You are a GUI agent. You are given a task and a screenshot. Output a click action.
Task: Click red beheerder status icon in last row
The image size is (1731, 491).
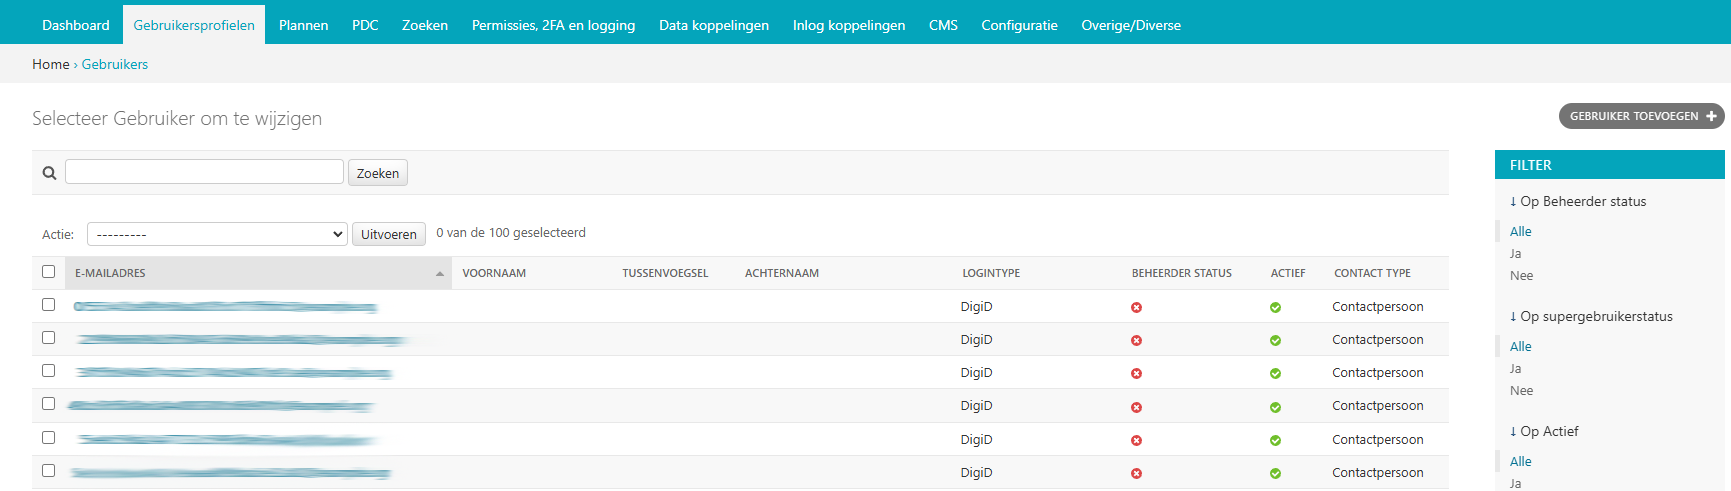click(1136, 474)
